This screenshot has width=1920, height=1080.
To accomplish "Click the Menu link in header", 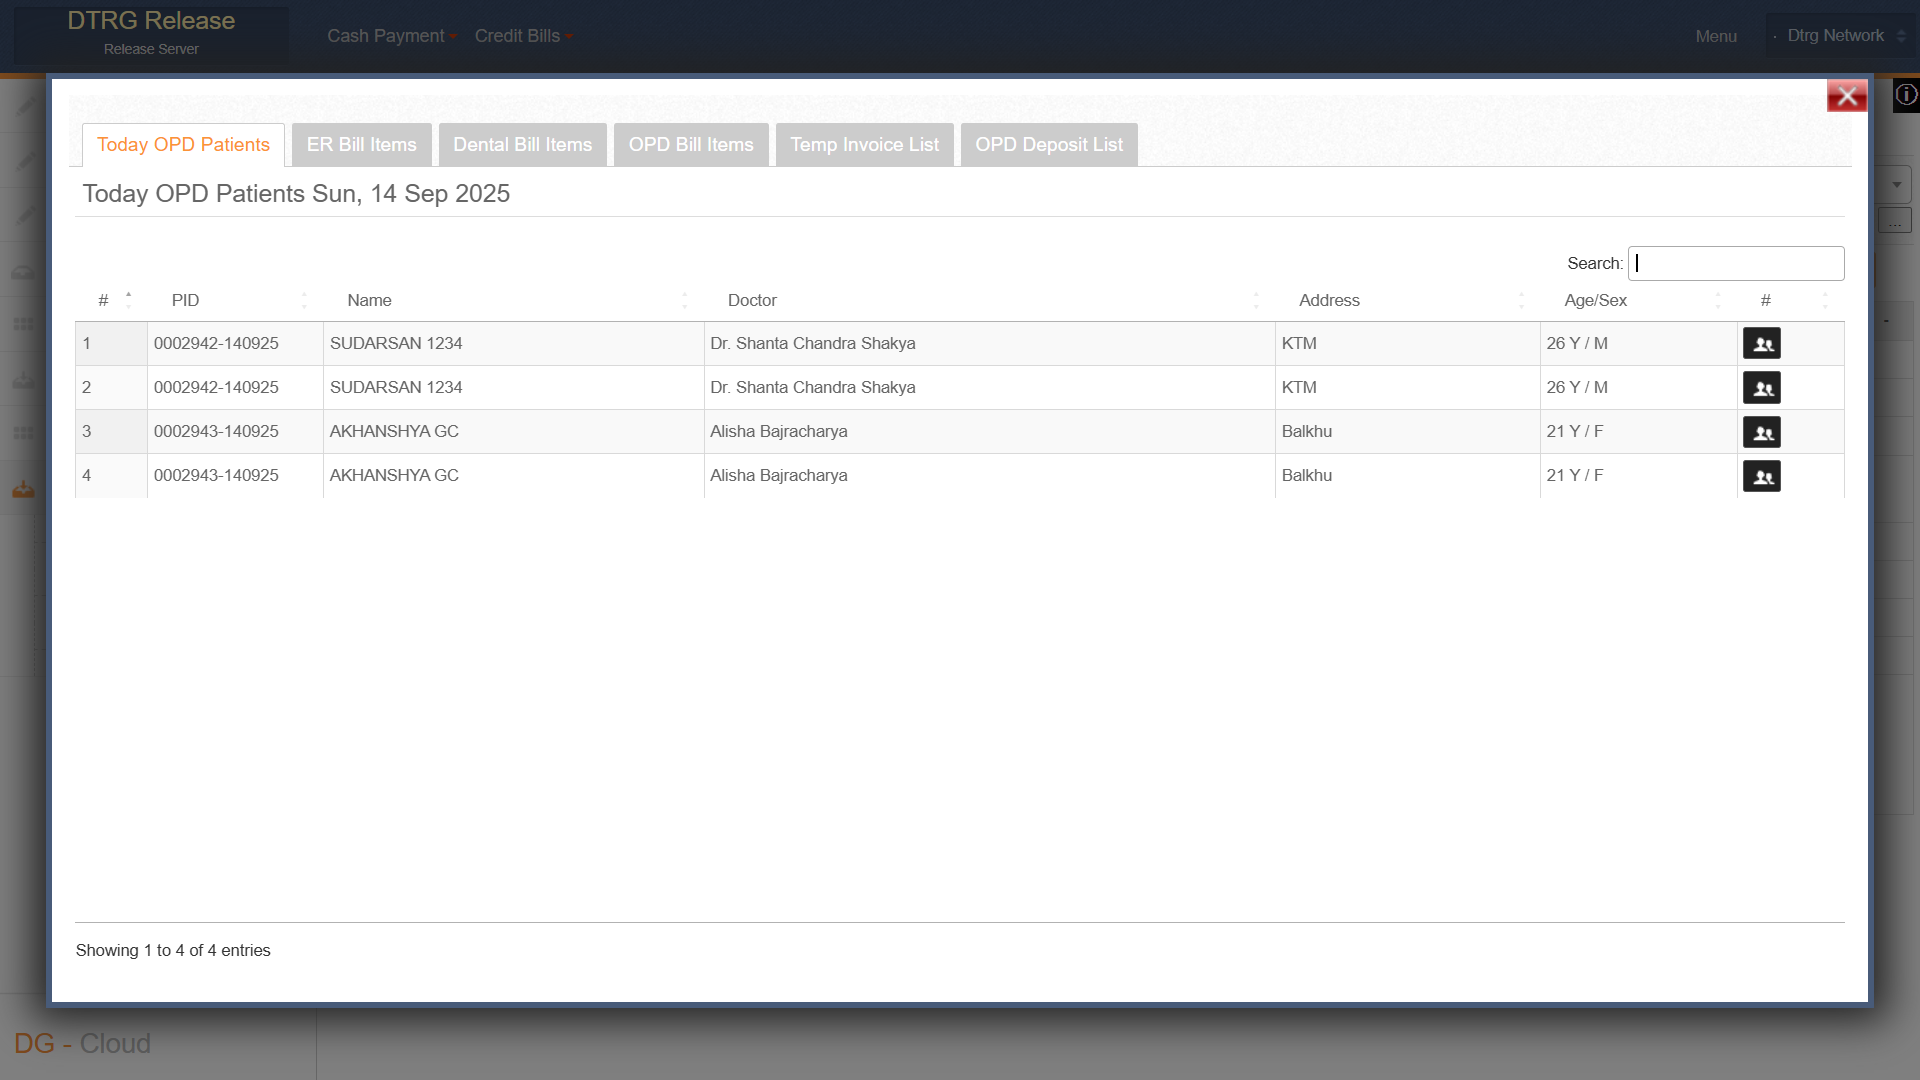I will click(1716, 36).
